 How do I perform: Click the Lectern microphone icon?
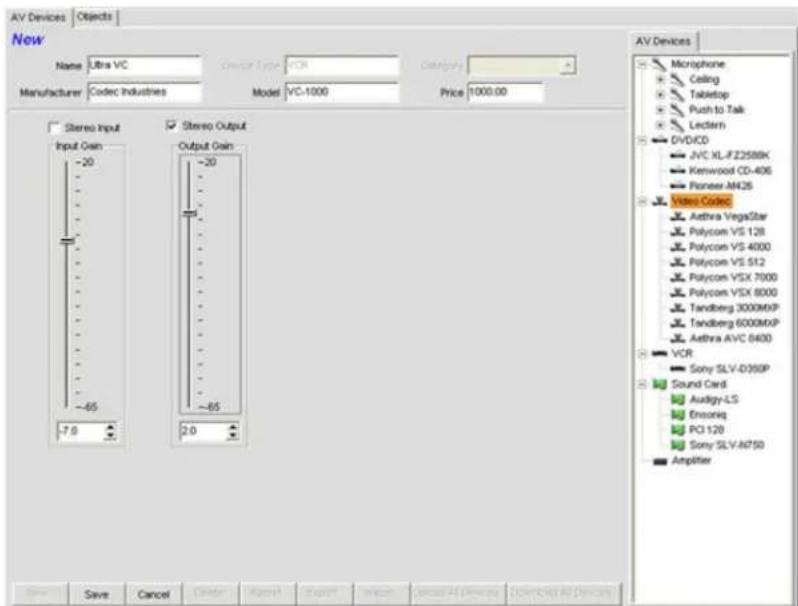pyautogui.click(x=677, y=125)
